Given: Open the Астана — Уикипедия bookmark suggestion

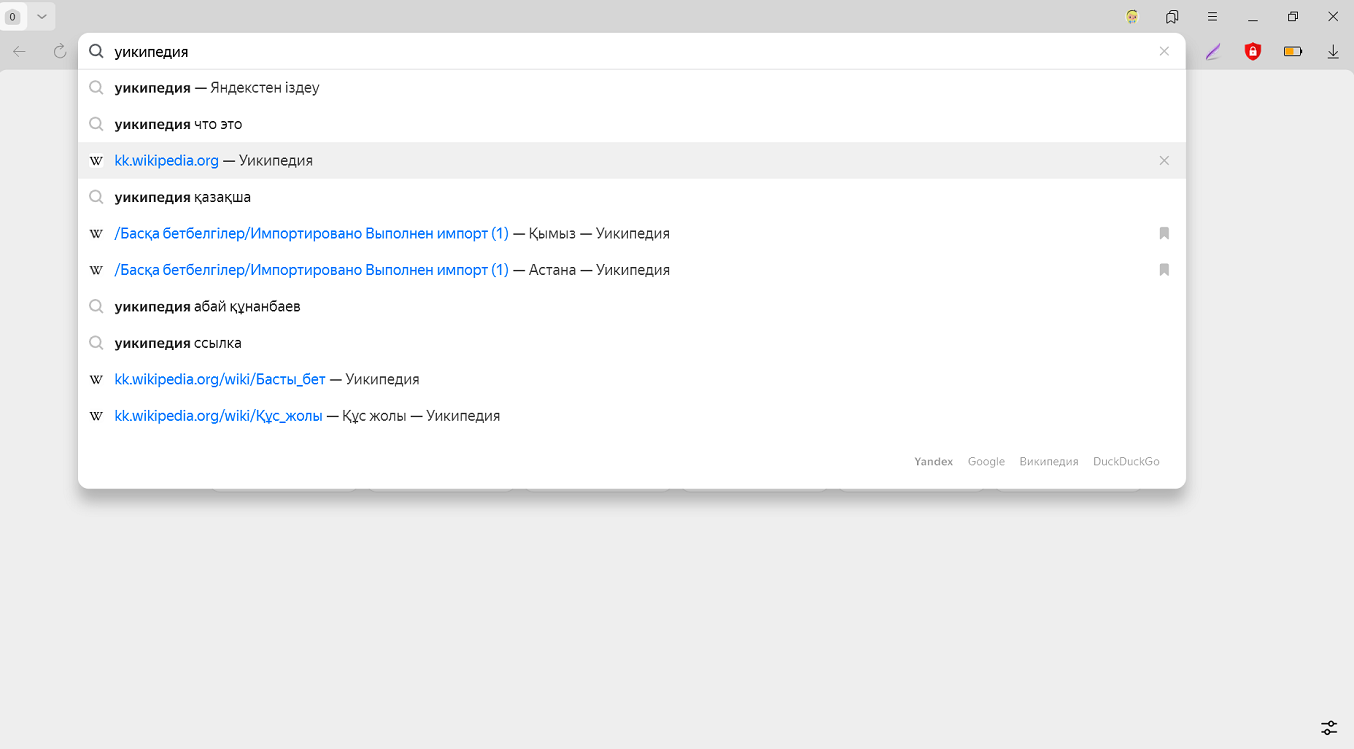Looking at the screenshot, I should 392,270.
